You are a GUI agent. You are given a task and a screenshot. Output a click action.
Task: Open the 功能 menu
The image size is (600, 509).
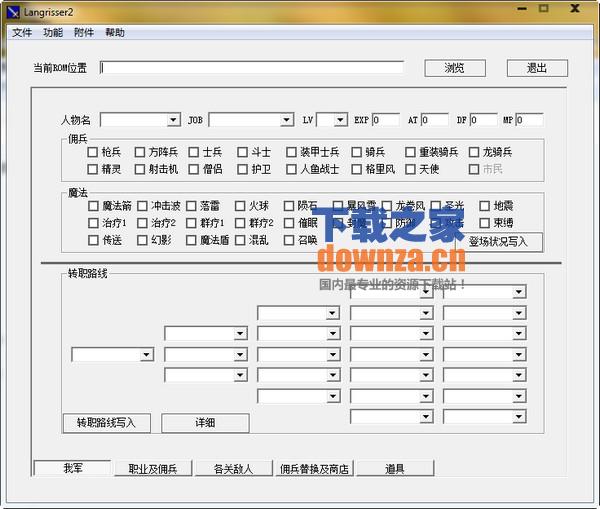tap(53, 33)
